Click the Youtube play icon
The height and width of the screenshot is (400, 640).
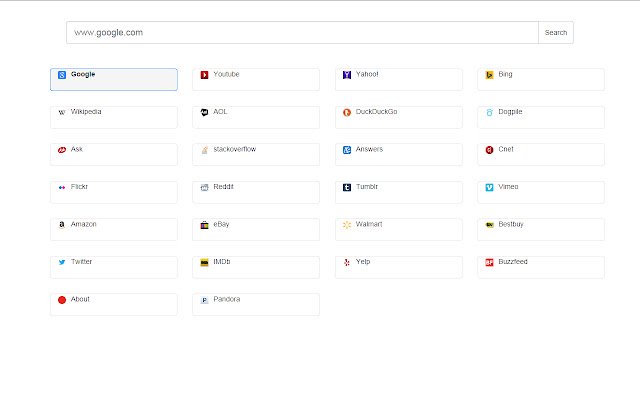tap(204, 75)
